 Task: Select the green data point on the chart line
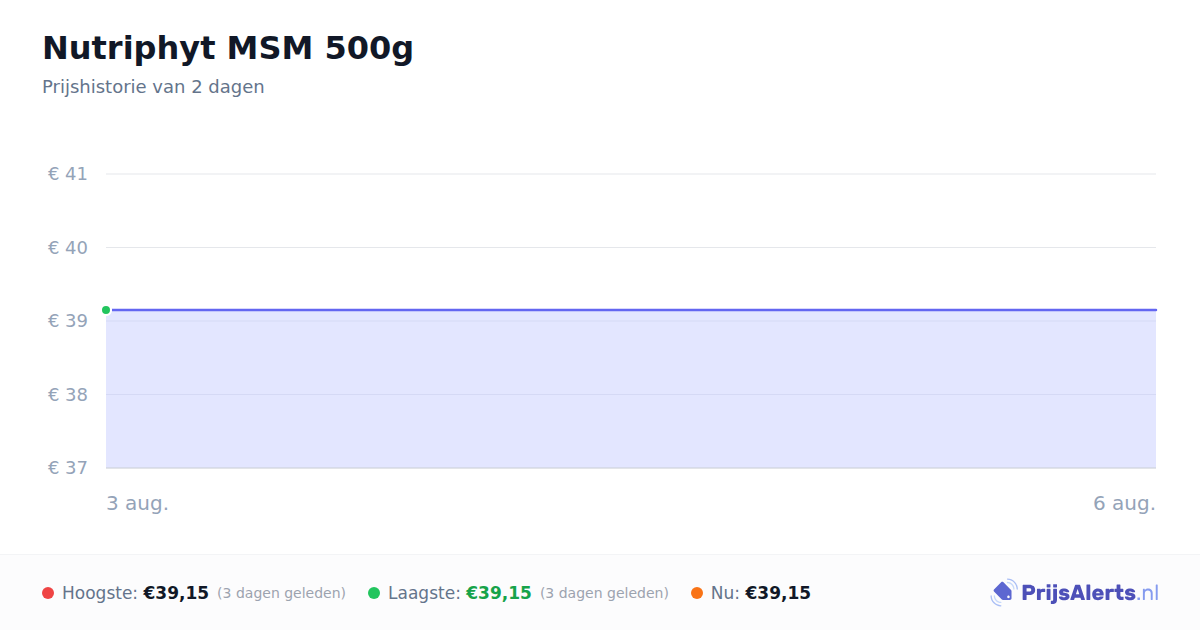106,310
